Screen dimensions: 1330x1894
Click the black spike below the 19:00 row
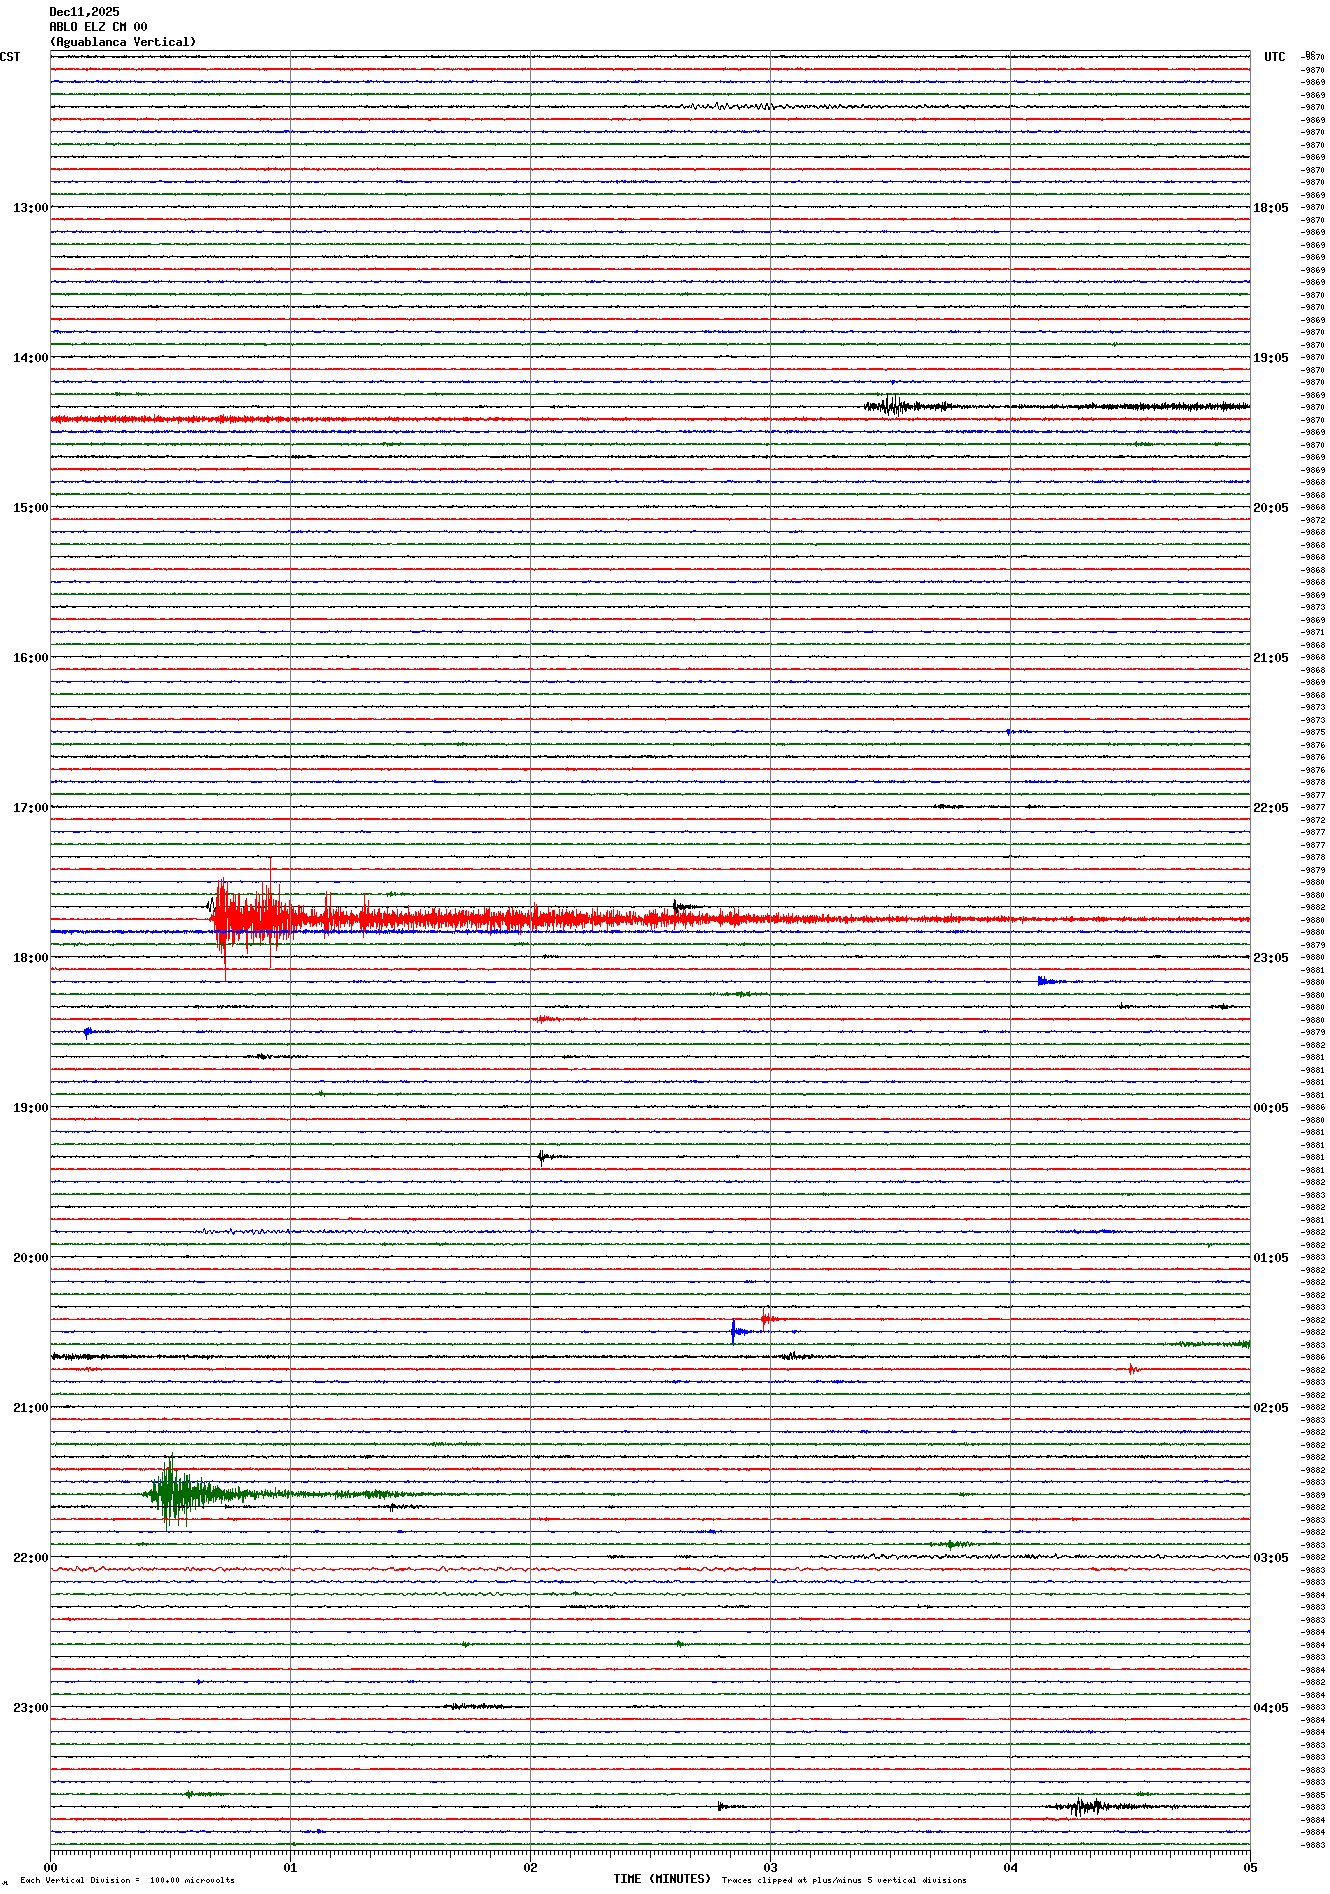click(541, 1157)
